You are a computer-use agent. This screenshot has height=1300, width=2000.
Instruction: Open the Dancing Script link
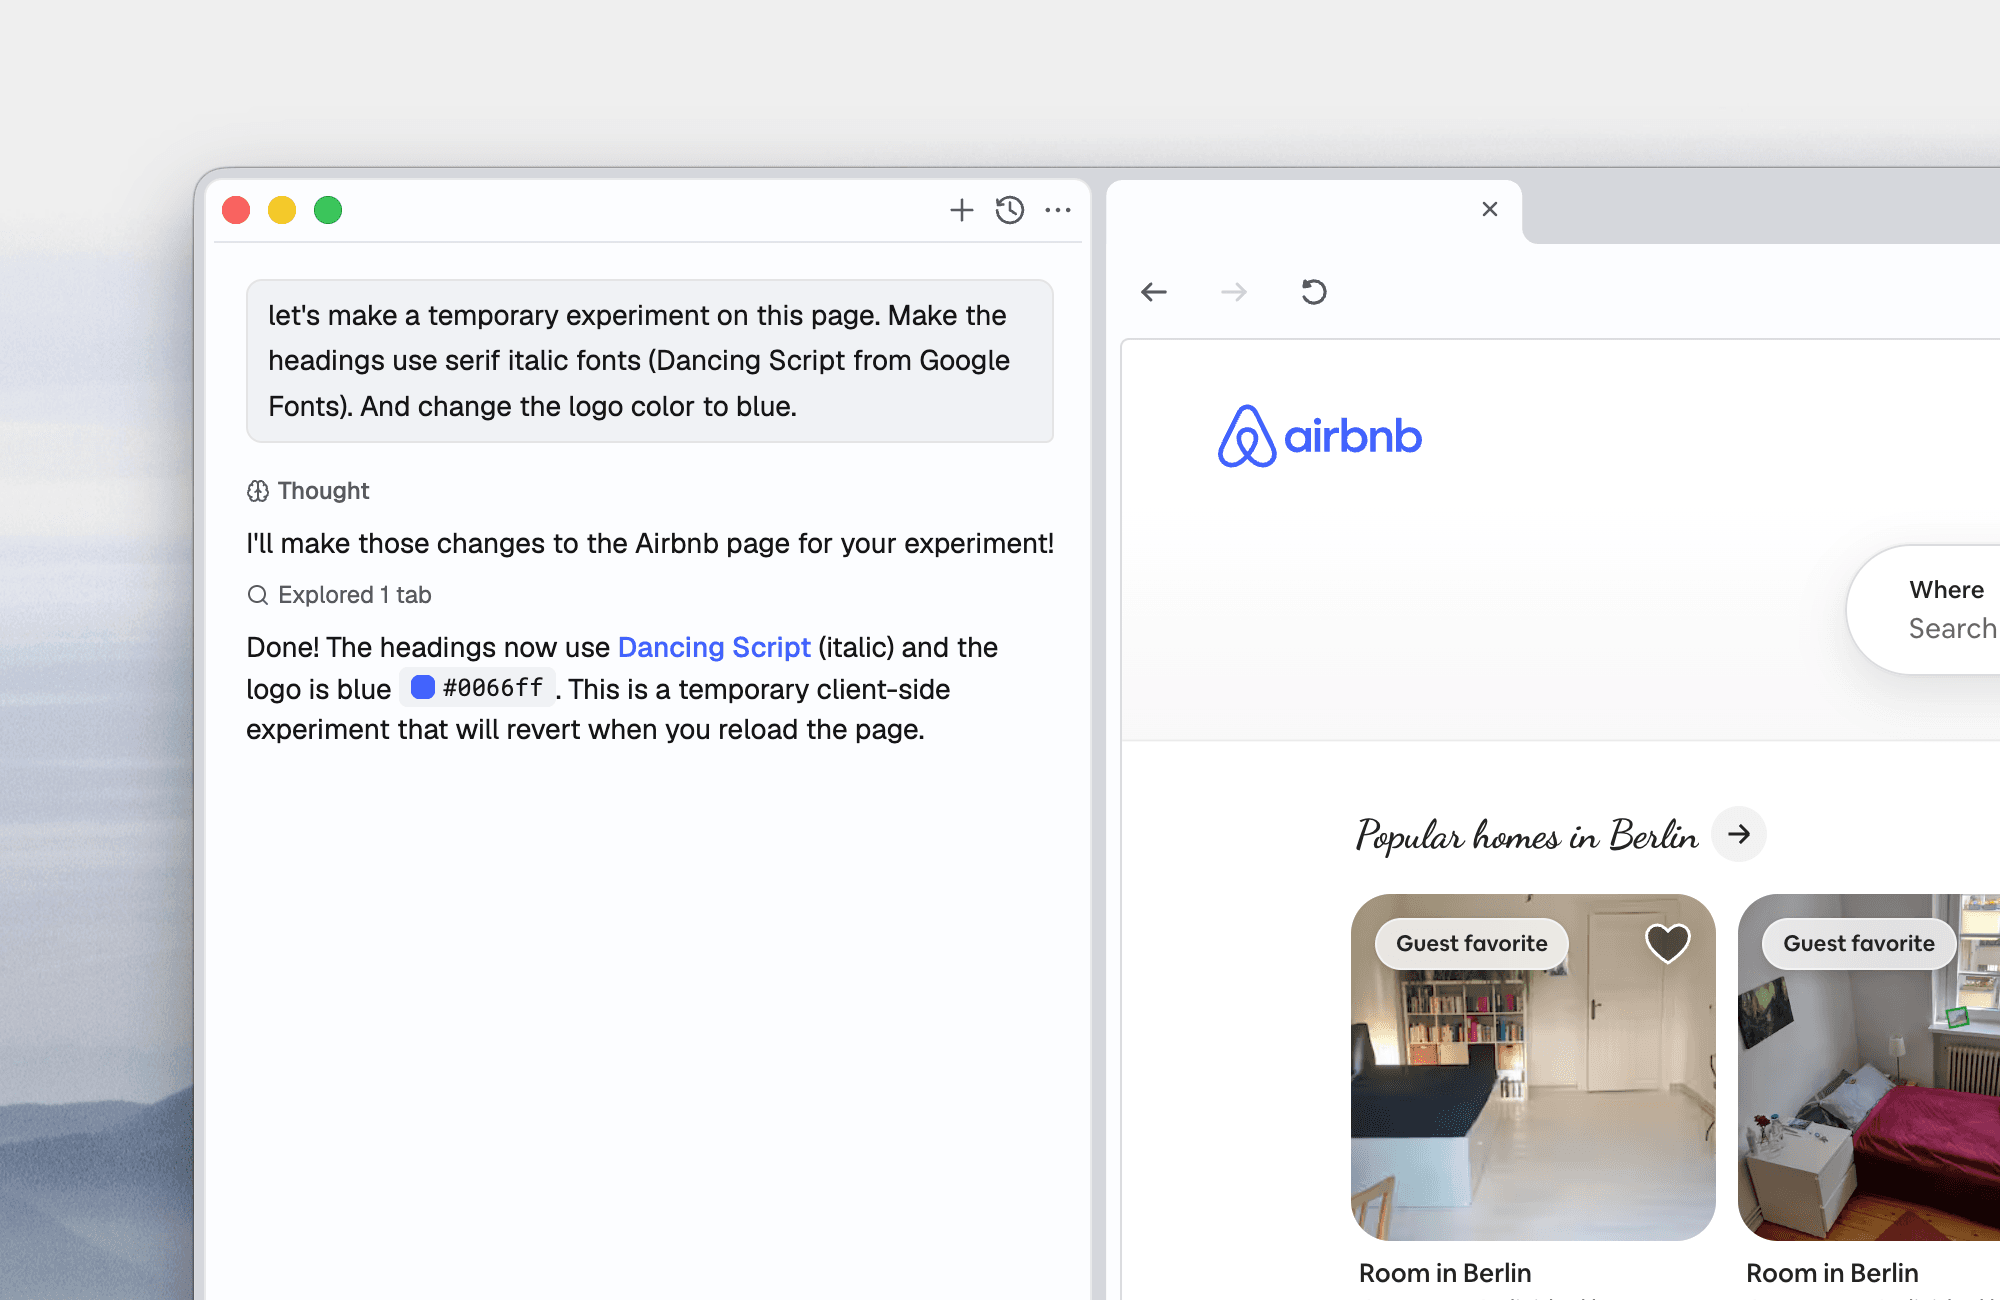[x=714, y=647]
